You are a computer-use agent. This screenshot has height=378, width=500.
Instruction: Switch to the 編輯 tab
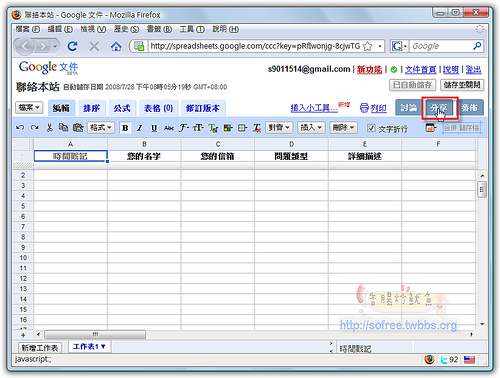[x=61, y=108]
